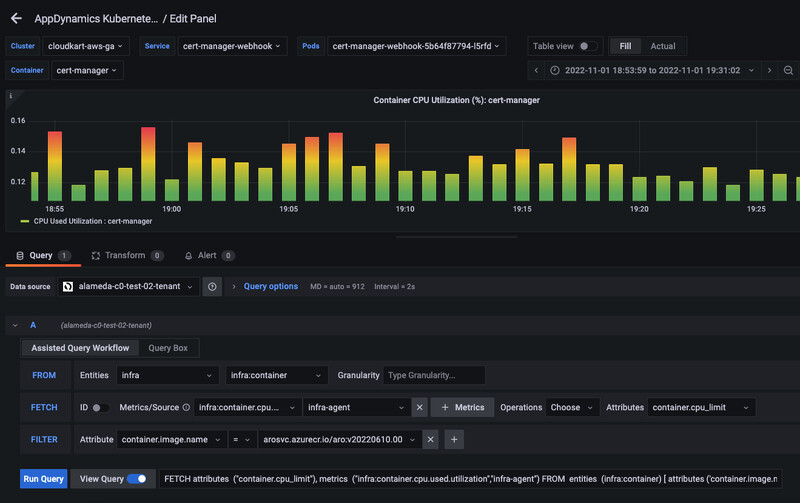Shift time range forward with right arrow
Image resolution: width=800 pixels, height=503 pixels.
(769, 70)
